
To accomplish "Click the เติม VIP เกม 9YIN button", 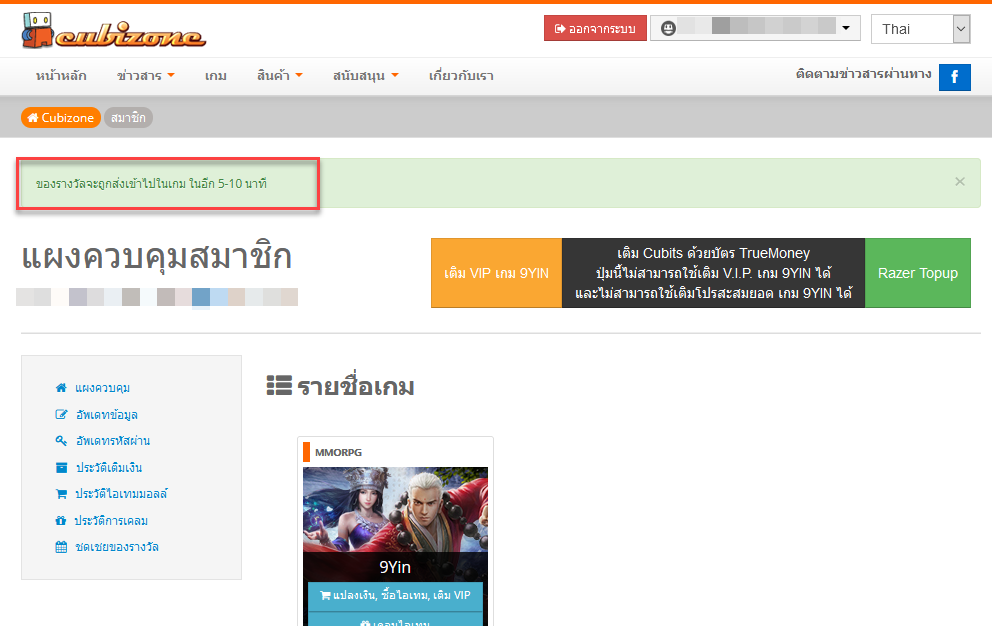I will pyautogui.click(x=497, y=273).
